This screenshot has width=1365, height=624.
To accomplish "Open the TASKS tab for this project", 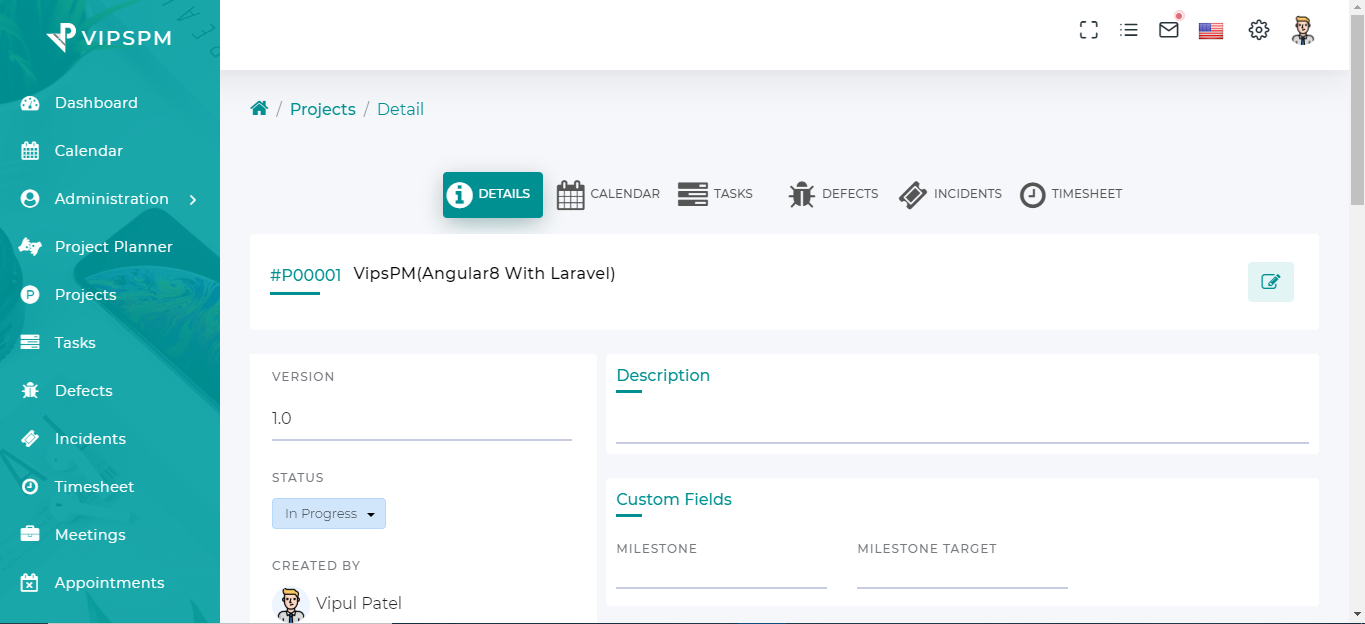I will click(x=716, y=194).
